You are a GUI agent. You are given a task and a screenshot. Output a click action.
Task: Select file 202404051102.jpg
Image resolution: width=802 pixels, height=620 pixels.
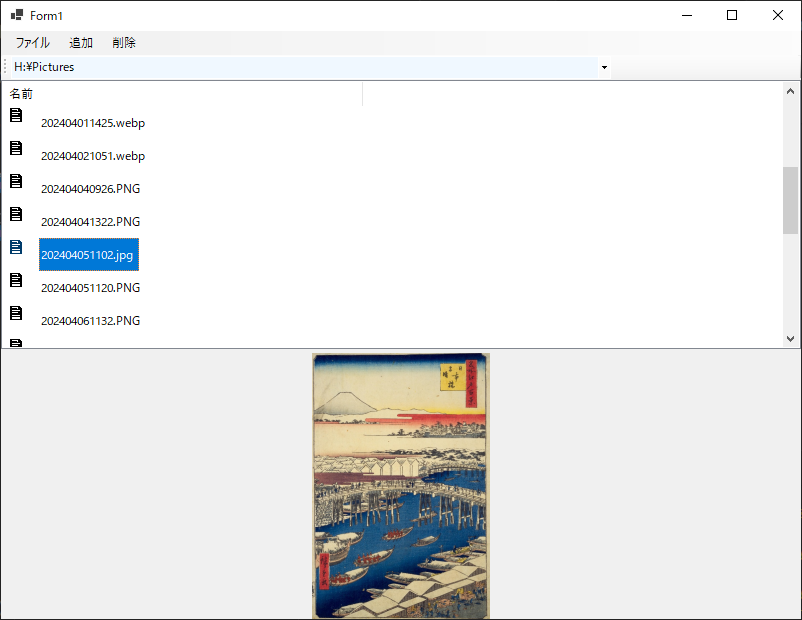(89, 255)
